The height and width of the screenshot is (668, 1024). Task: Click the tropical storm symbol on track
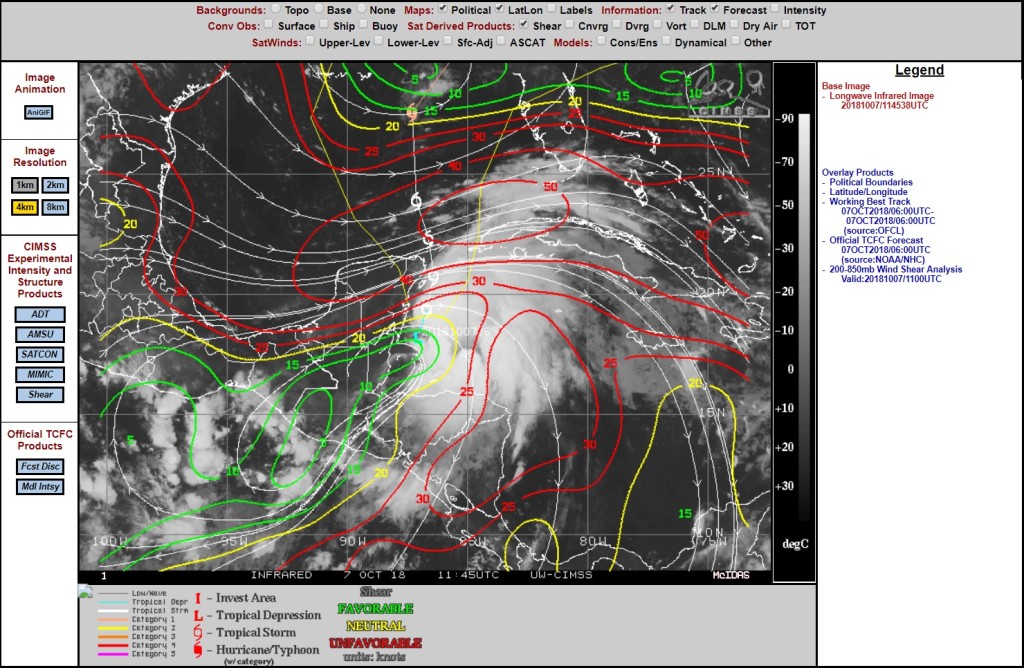pos(415,201)
